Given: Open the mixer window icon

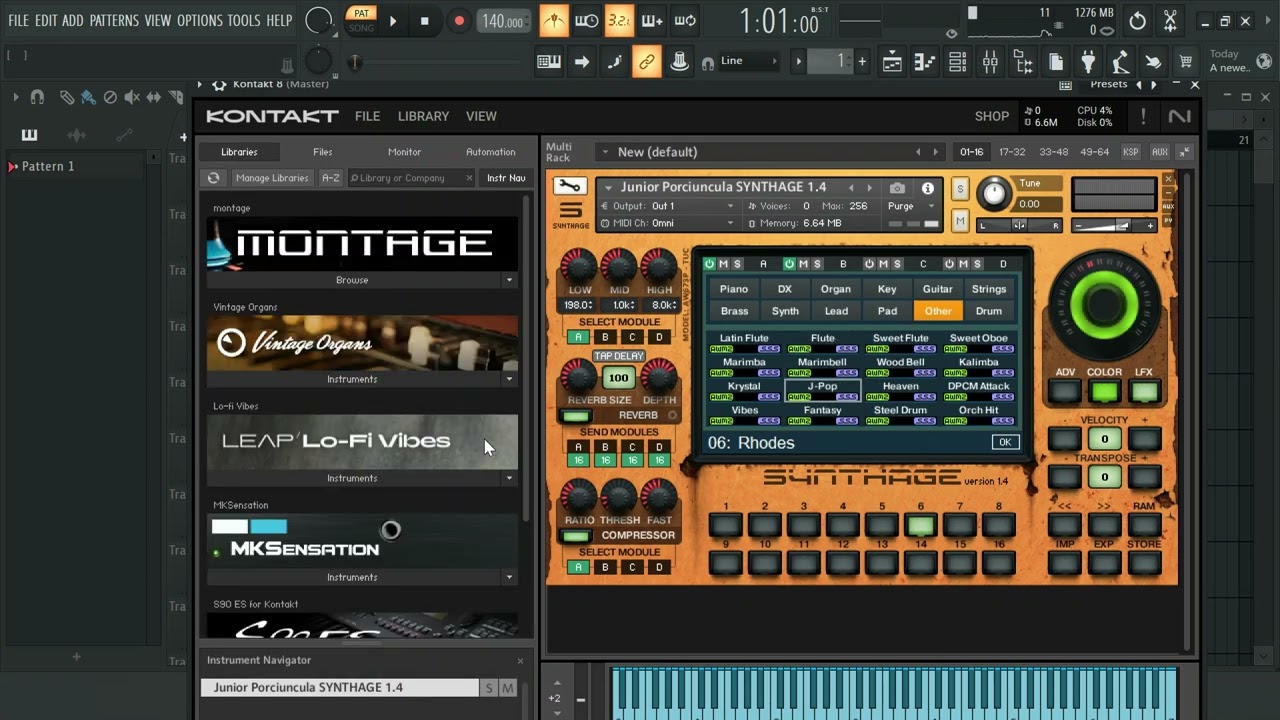Looking at the screenshot, I should point(990,62).
